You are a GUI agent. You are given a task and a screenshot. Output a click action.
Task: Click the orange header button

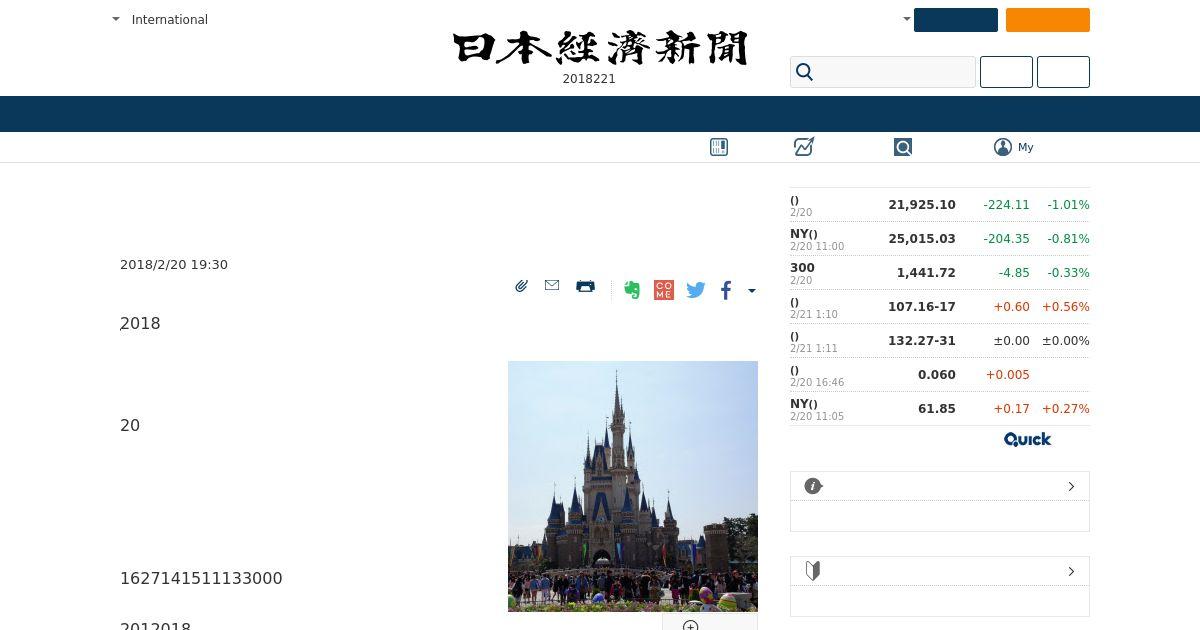click(1048, 20)
